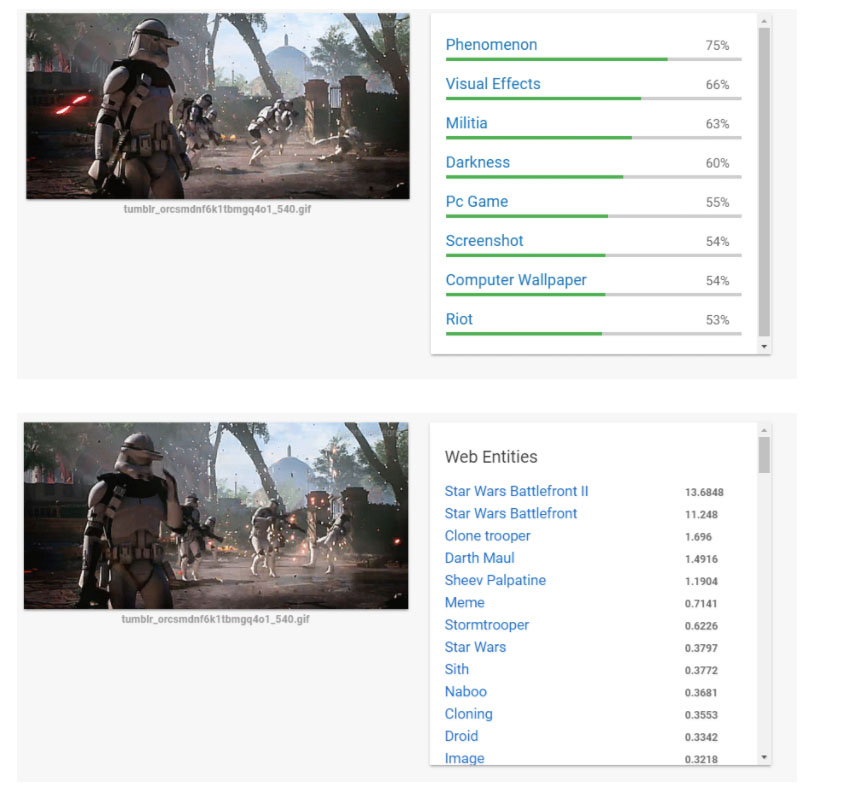
Task: Open the Star Wars entity, score 0.3797
Action: pyautogui.click(x=475, y=647)
